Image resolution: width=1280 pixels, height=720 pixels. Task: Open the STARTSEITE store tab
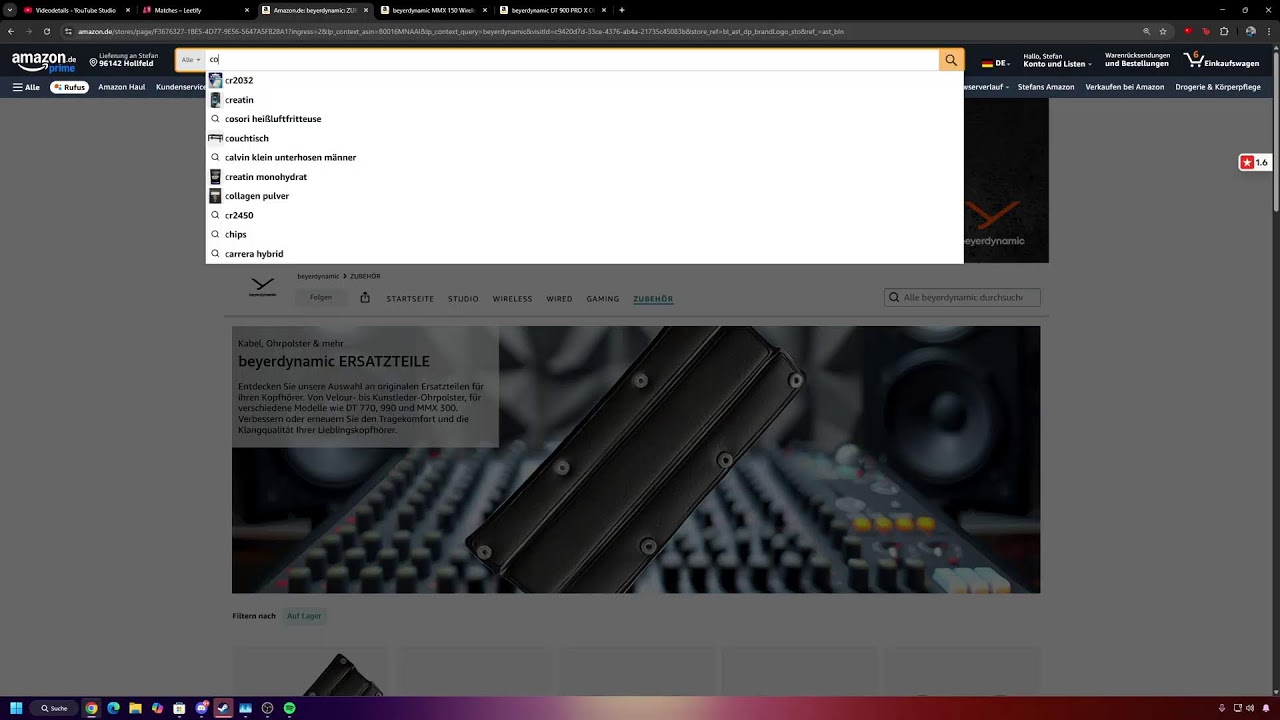pos(410,299)
